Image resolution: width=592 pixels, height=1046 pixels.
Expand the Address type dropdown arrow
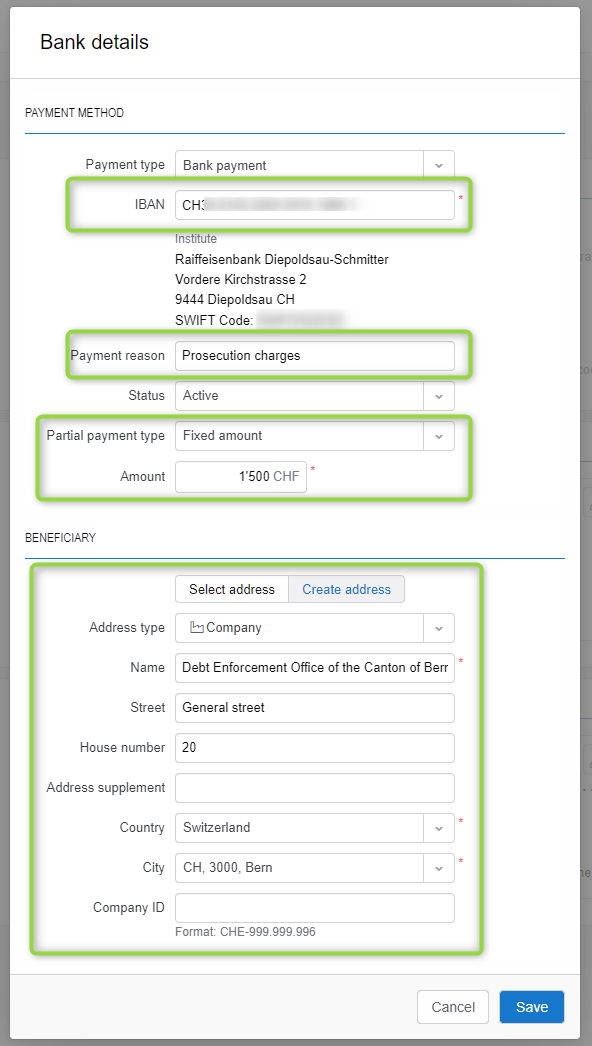439,628
